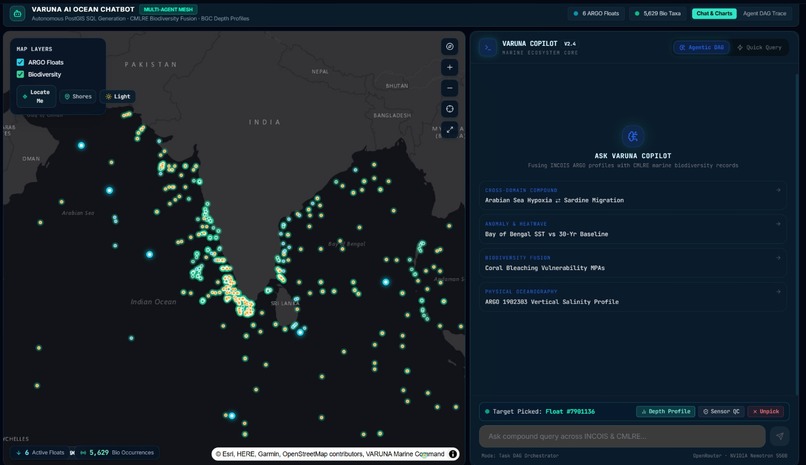The width and height of the screenshot is (806, 465).
Task: Click Coral Bleaching Vulnerability MPAs prompt
Action: click(x=633, y=263)
